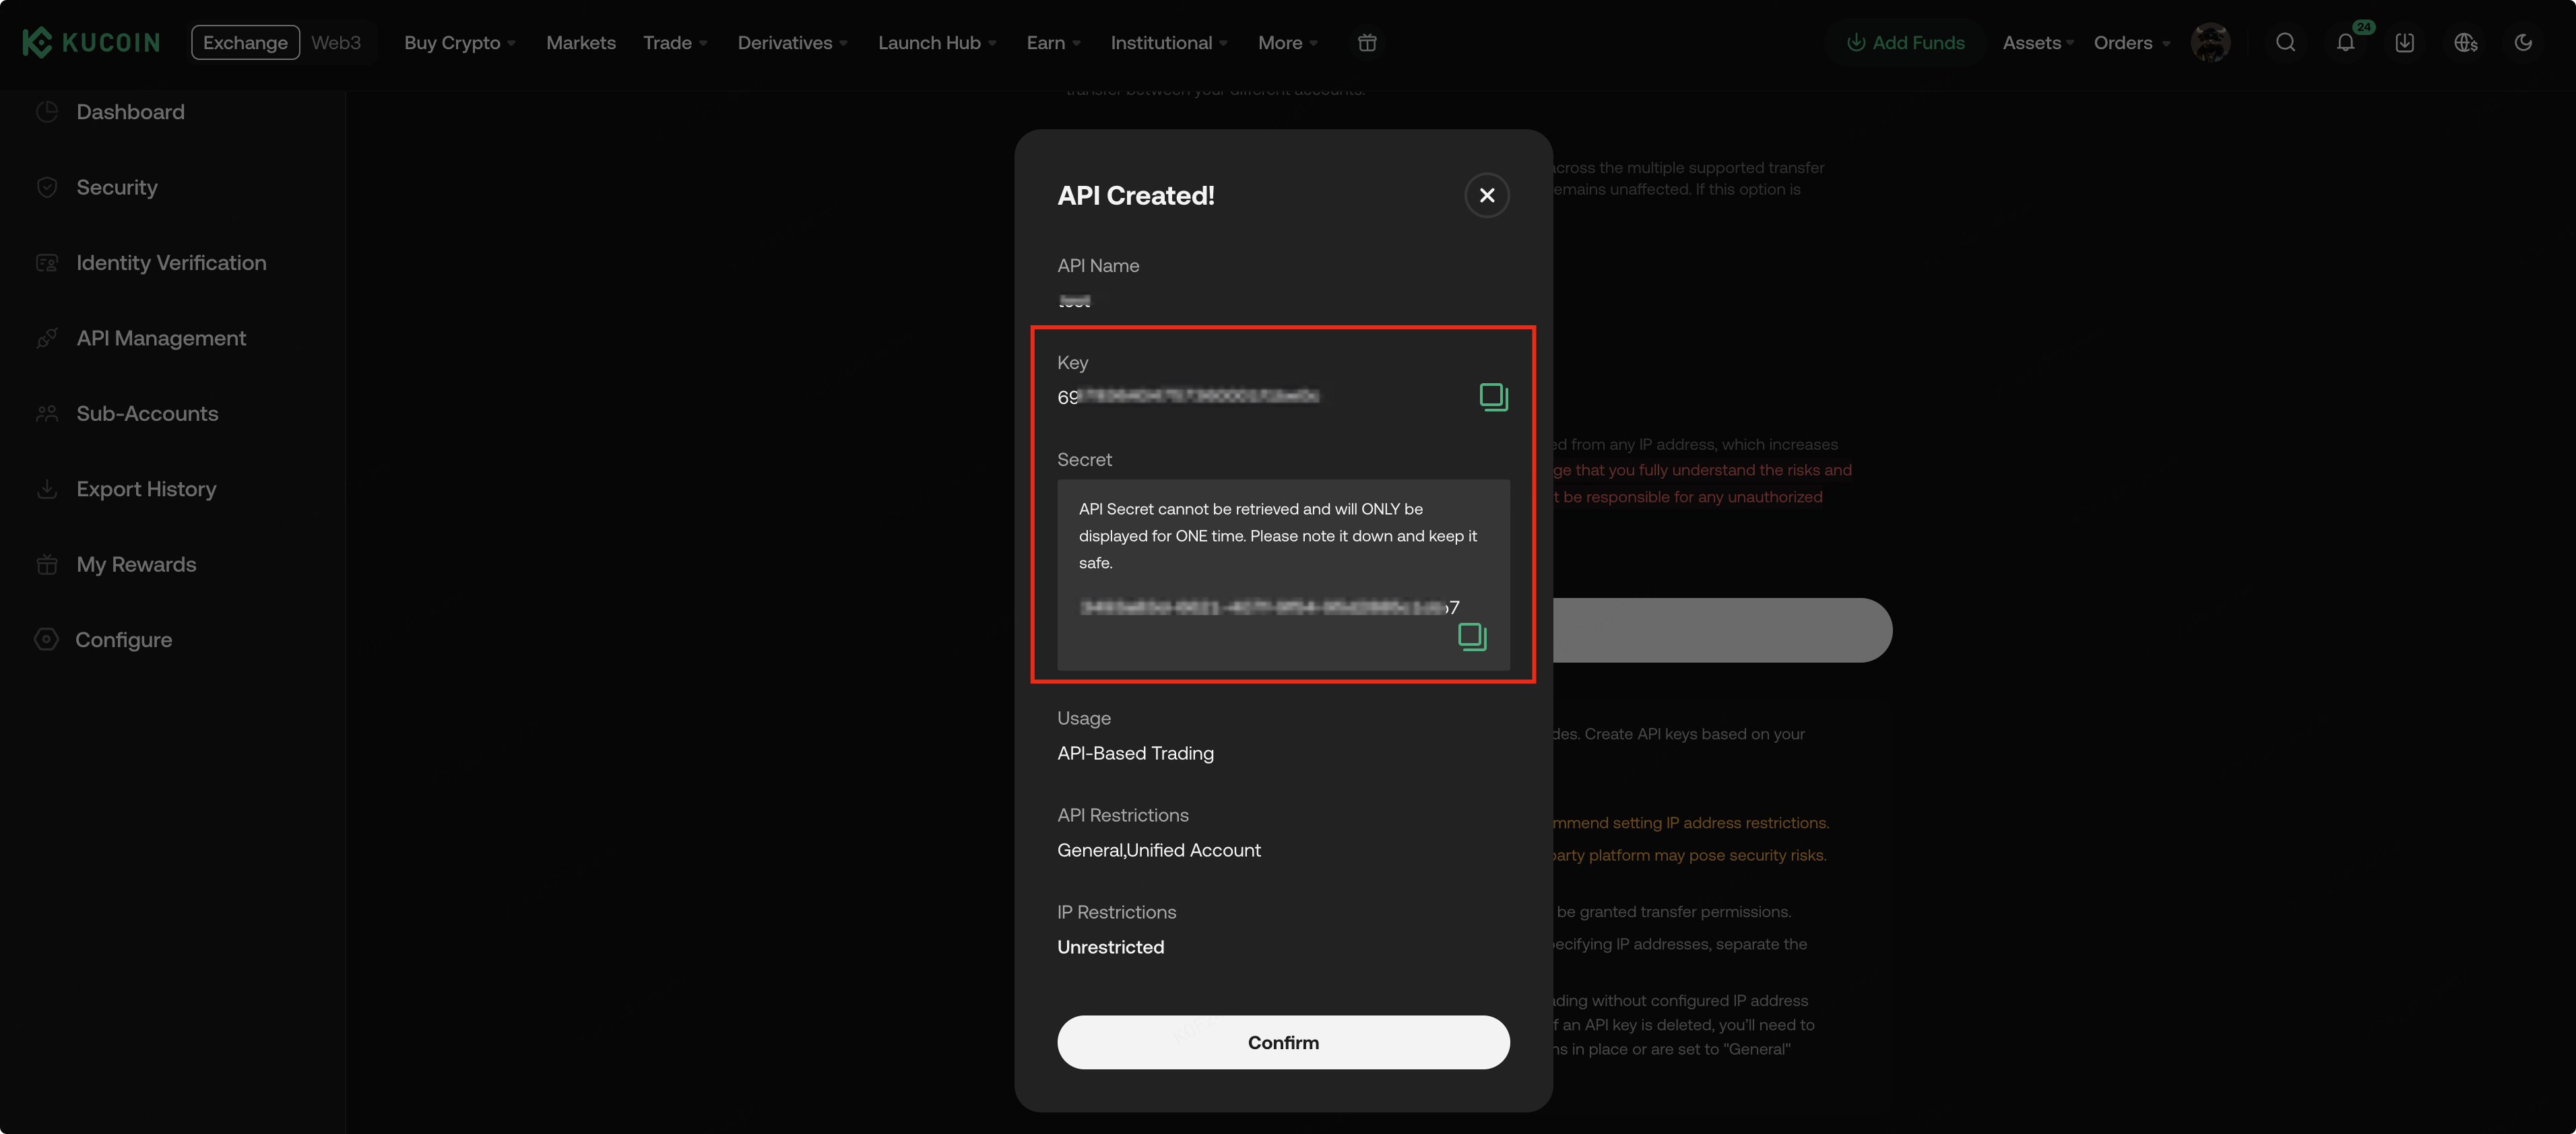Viewport: 2576px width, 1134px height.
Task: Click the KuCoin logo
Action: [91, 42]
